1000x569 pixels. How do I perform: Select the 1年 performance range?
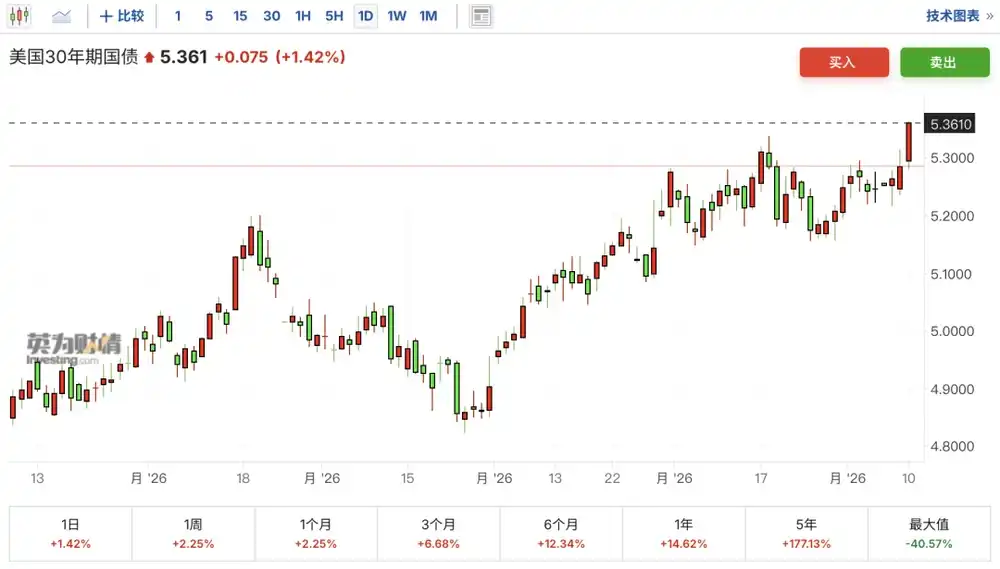tap(684, 534)
